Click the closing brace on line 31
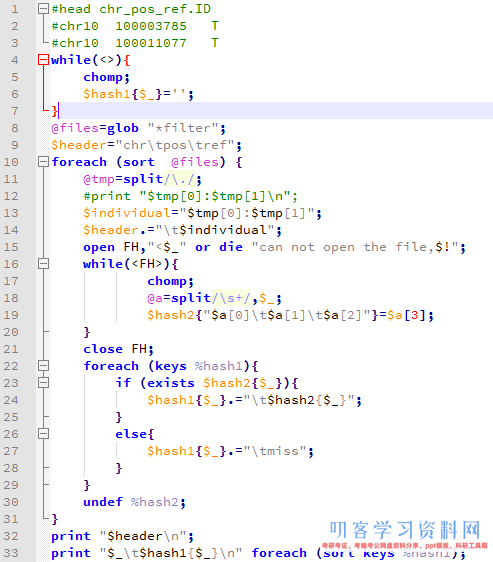 [x=54, y=519]
